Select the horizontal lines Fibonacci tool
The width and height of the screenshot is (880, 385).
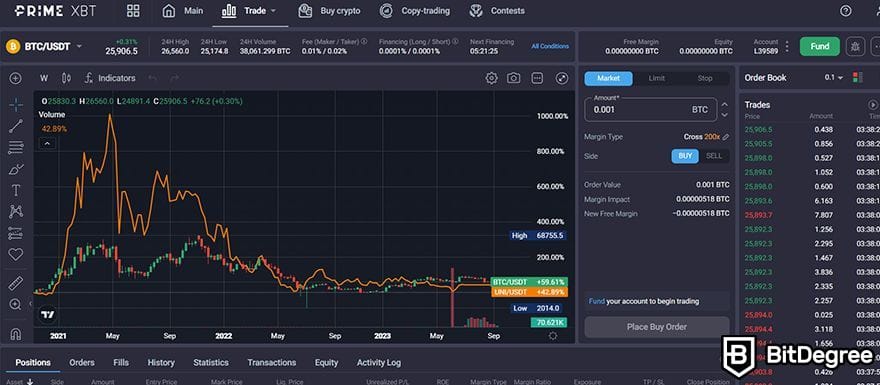[x=16, y=148]
